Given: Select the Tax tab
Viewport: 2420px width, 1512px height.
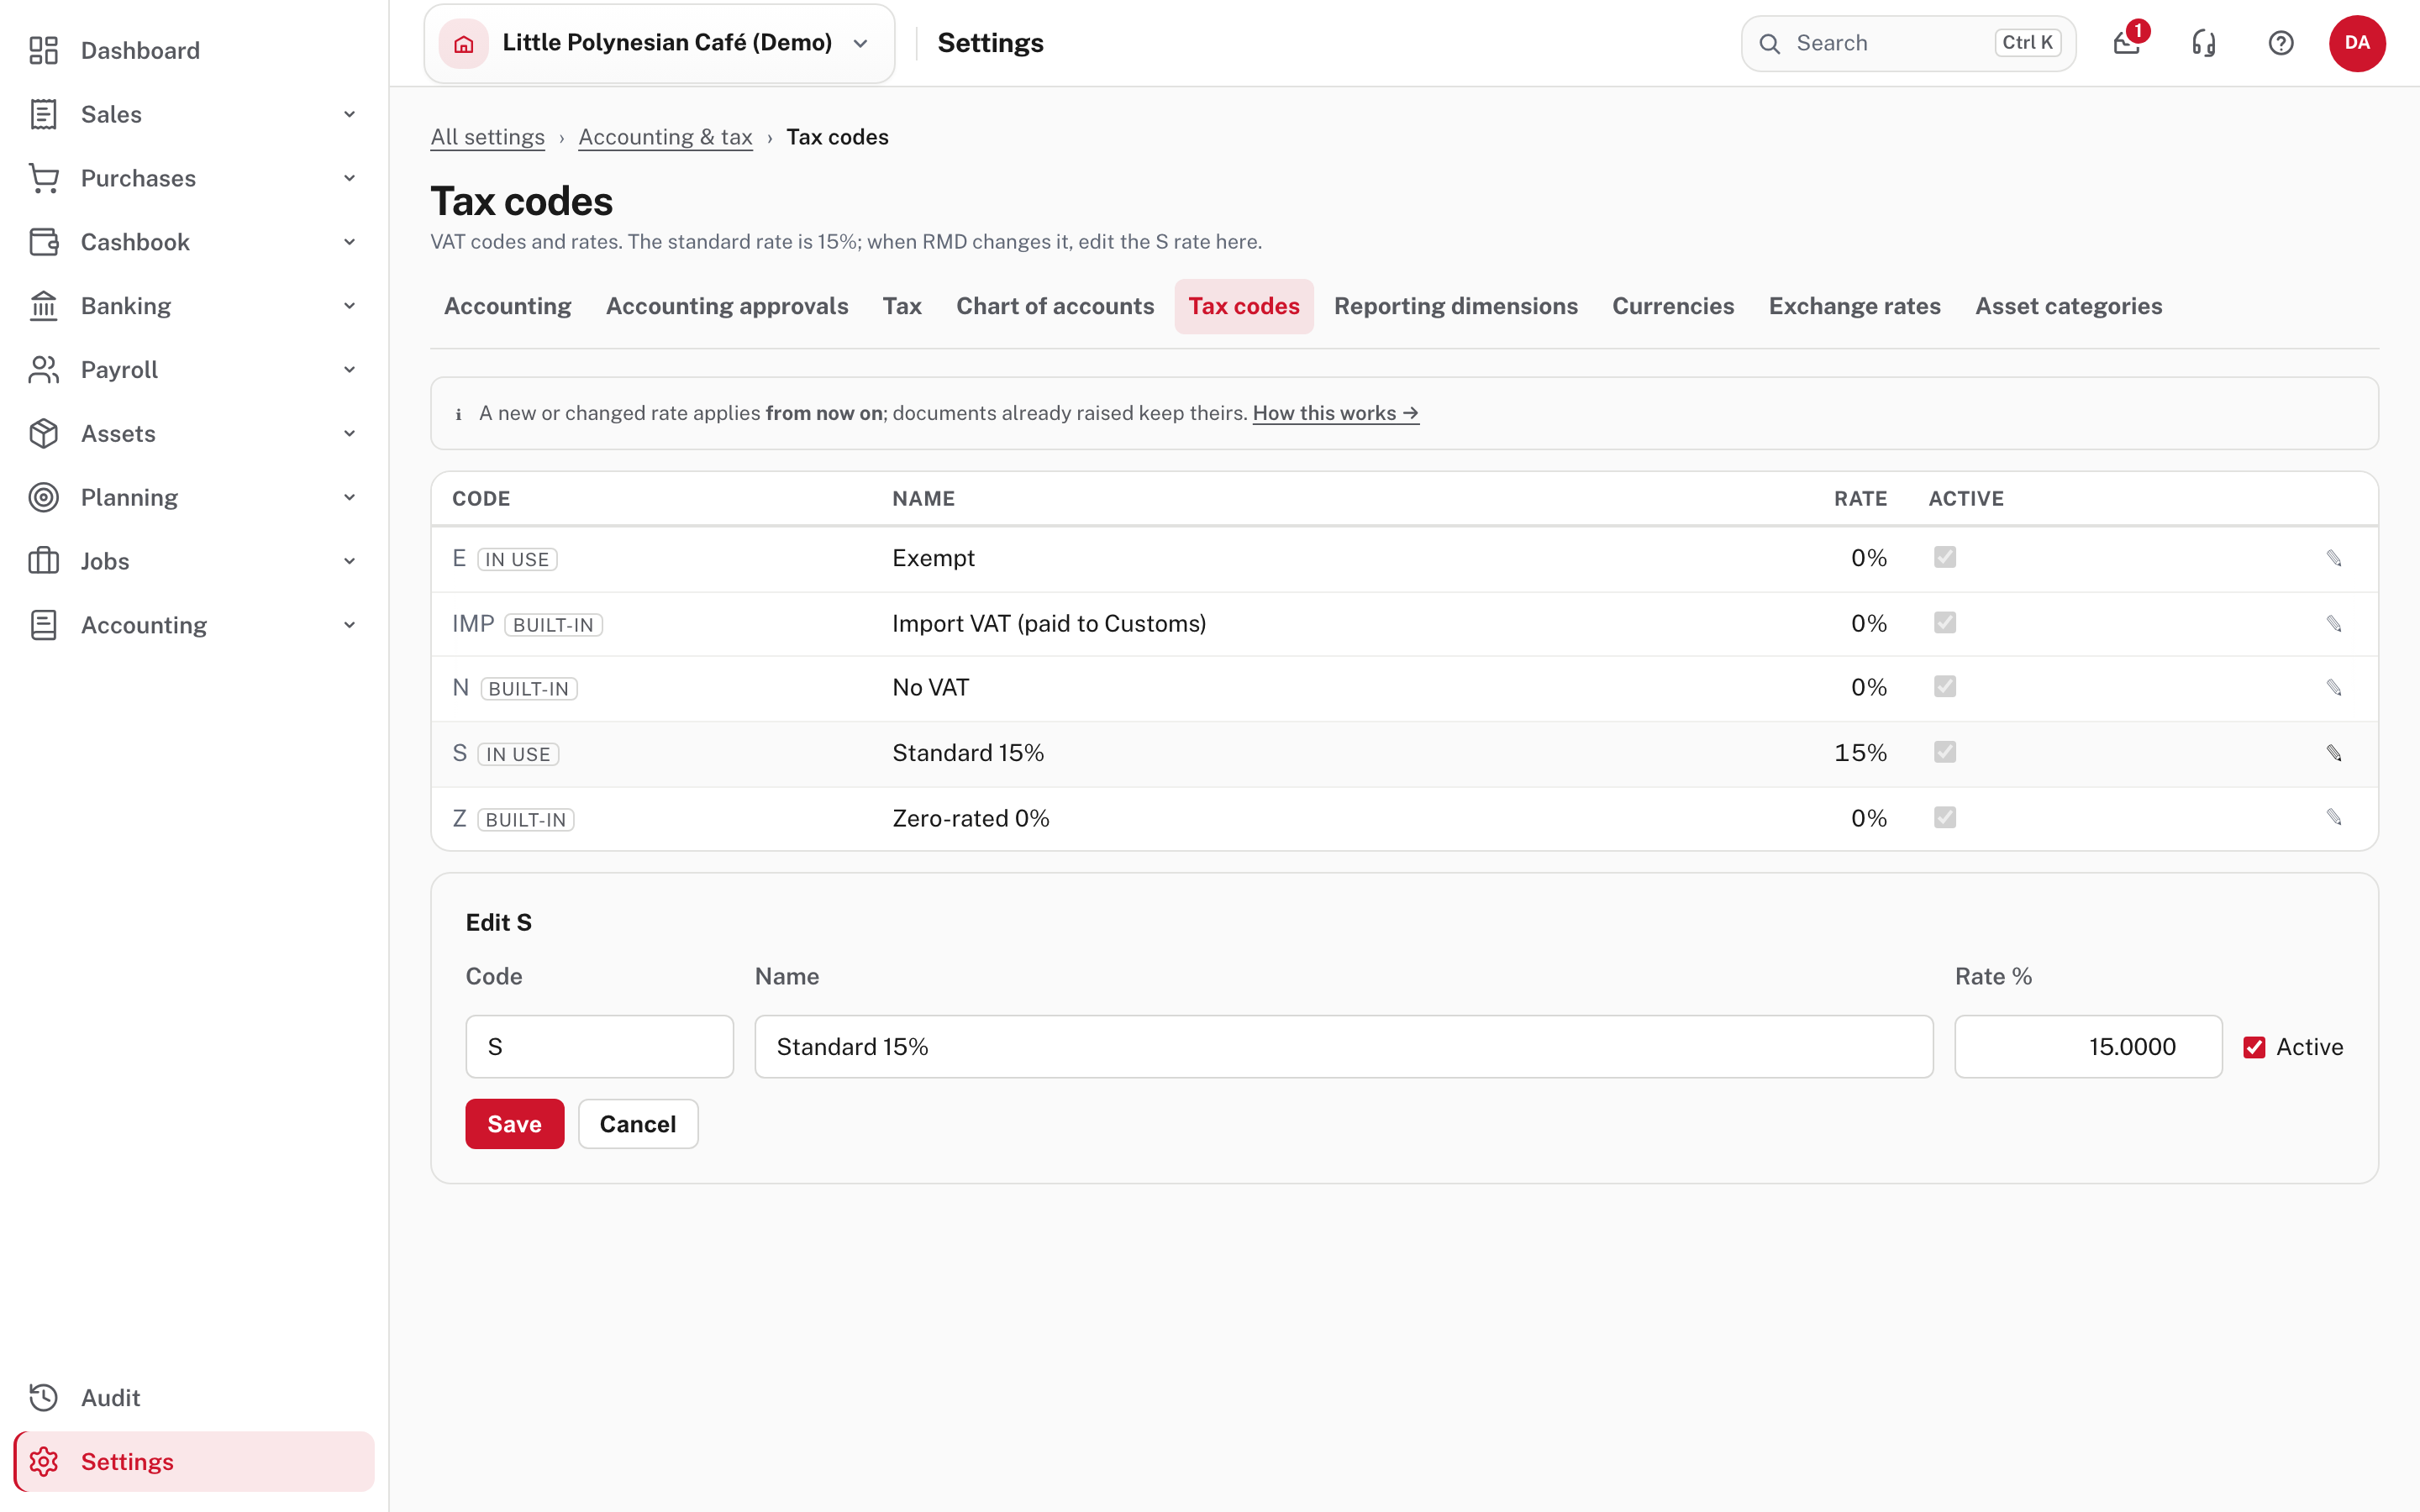Looking at the screenshot, I should coord(902,306).
